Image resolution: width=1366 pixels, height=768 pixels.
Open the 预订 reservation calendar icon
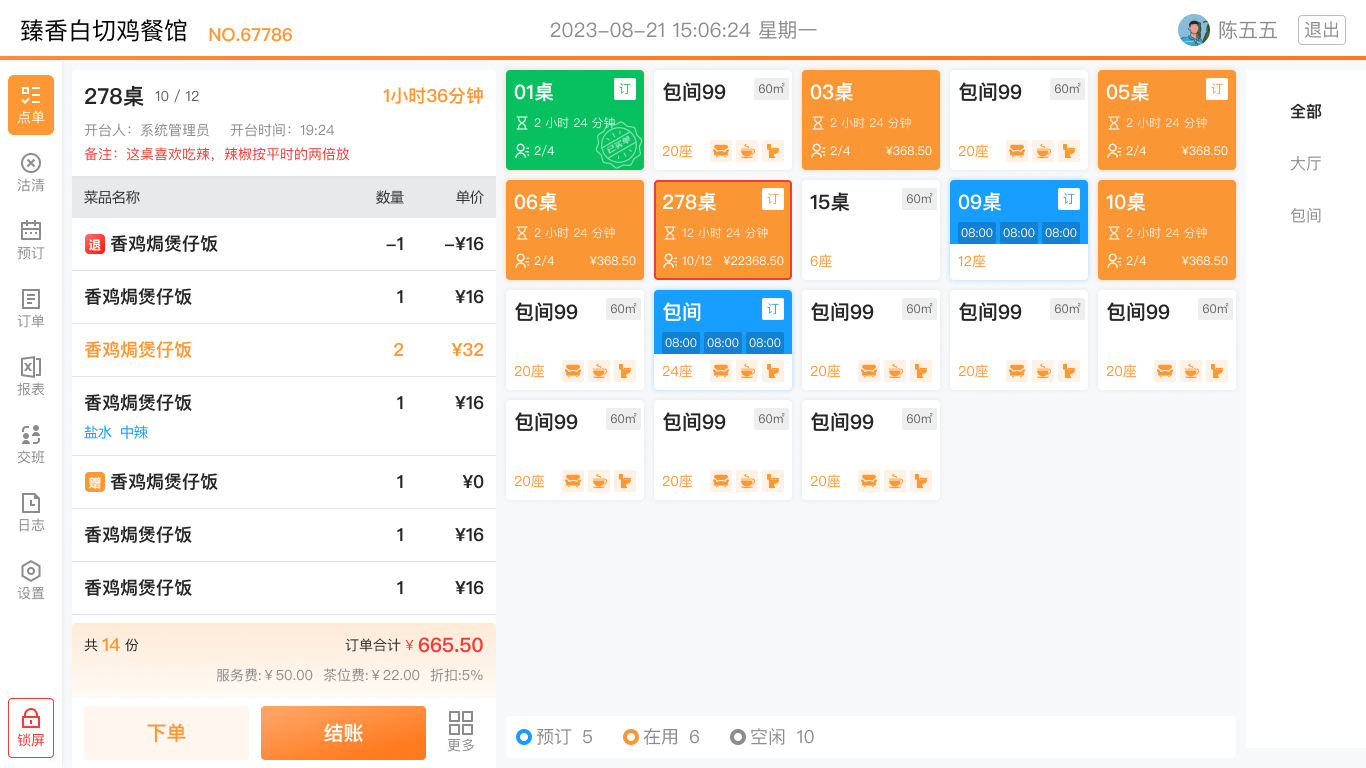pyautogui.click(x=31, y=232)
